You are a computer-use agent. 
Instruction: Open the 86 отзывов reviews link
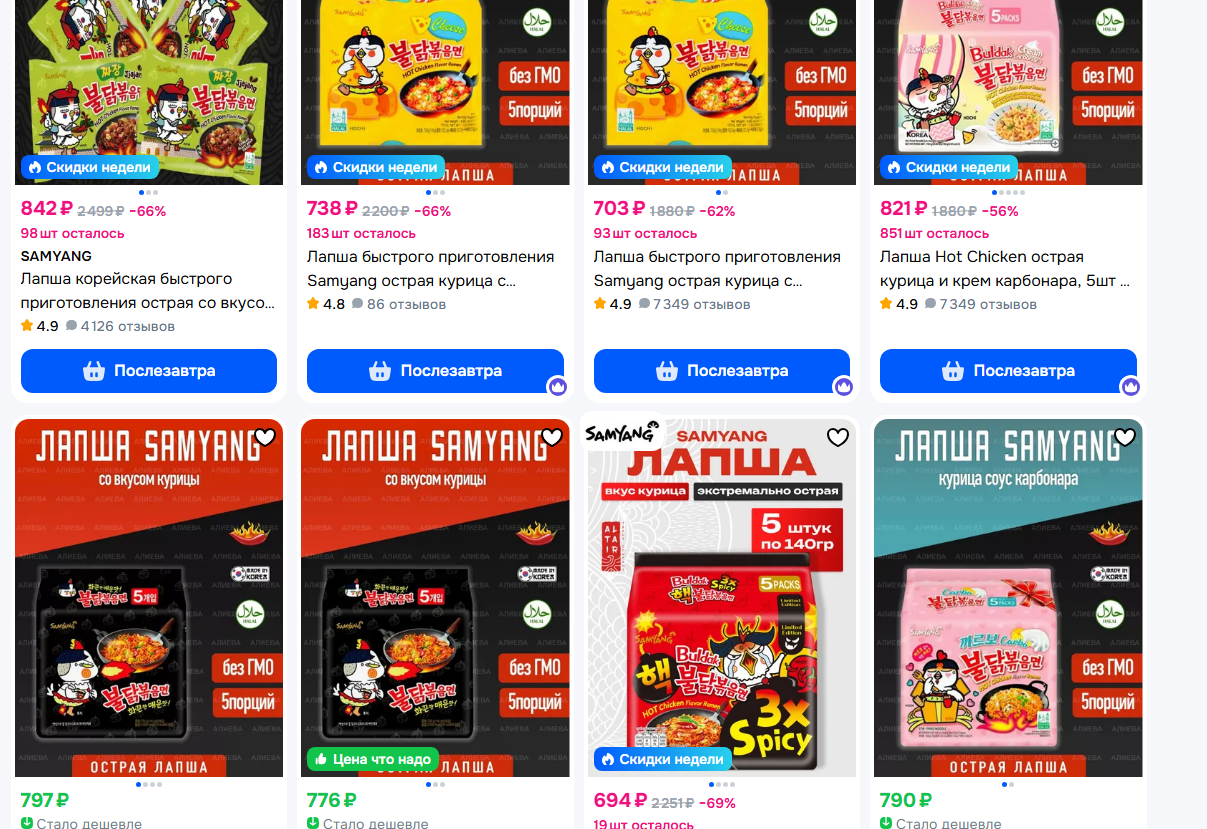click(x=399, y=304)
